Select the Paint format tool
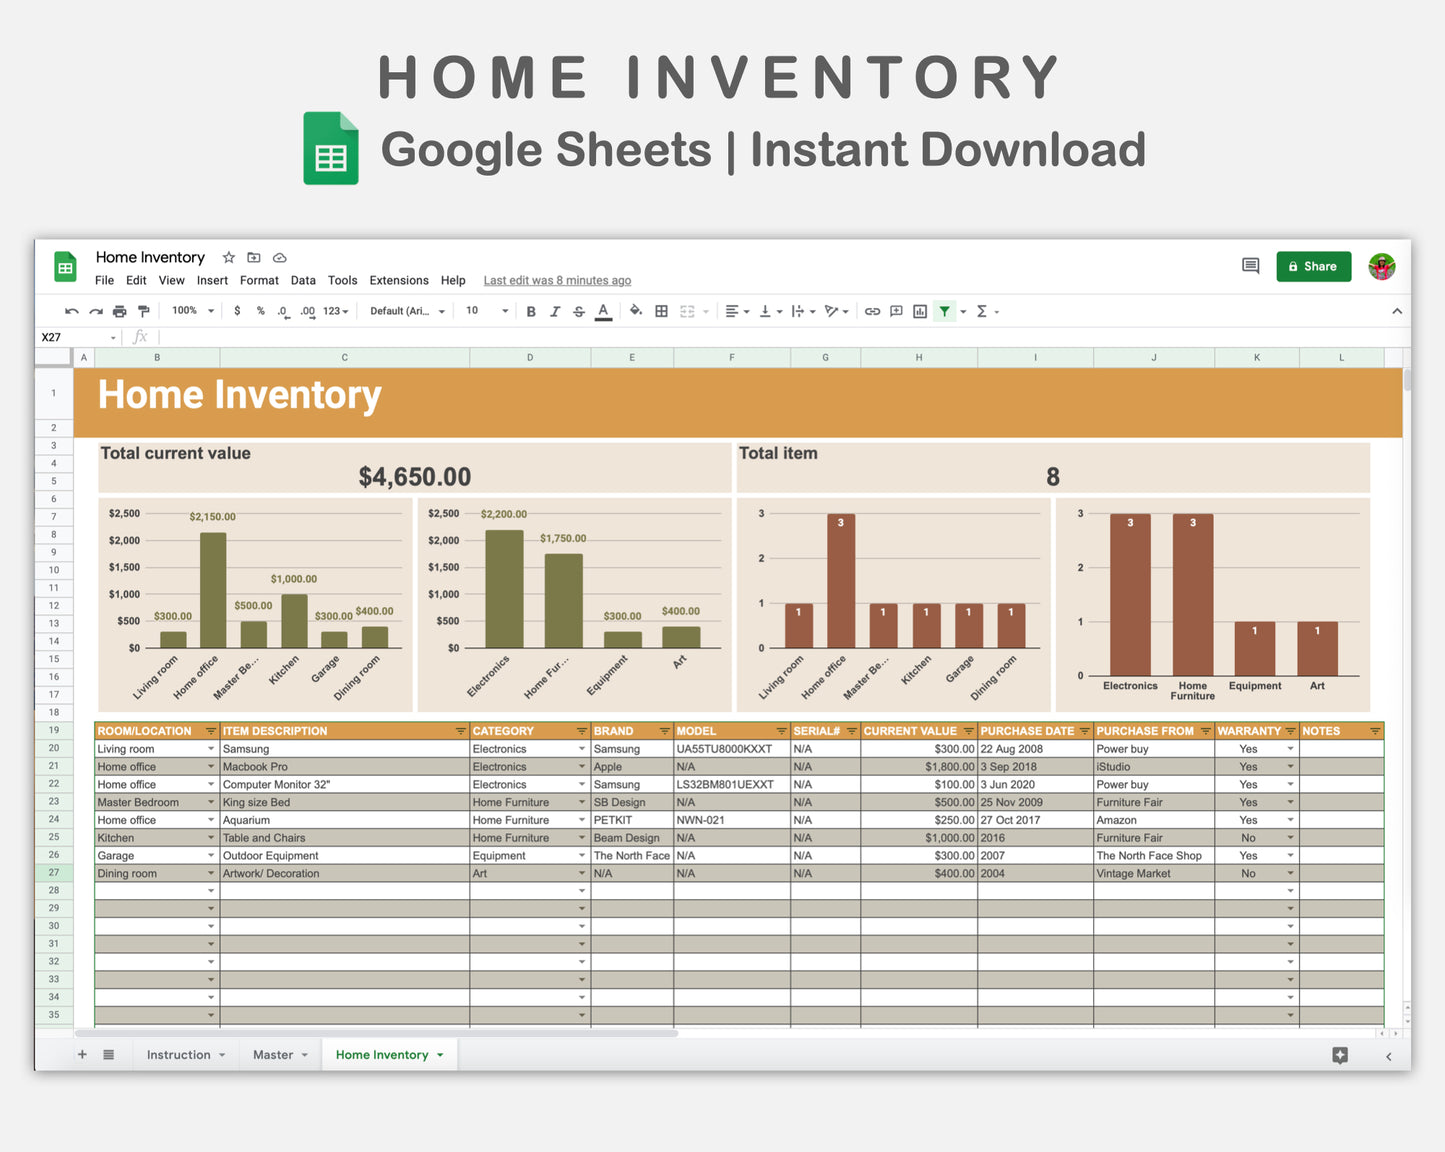This screenshot has width=1445, height=1152. click(x=144, y=311)
